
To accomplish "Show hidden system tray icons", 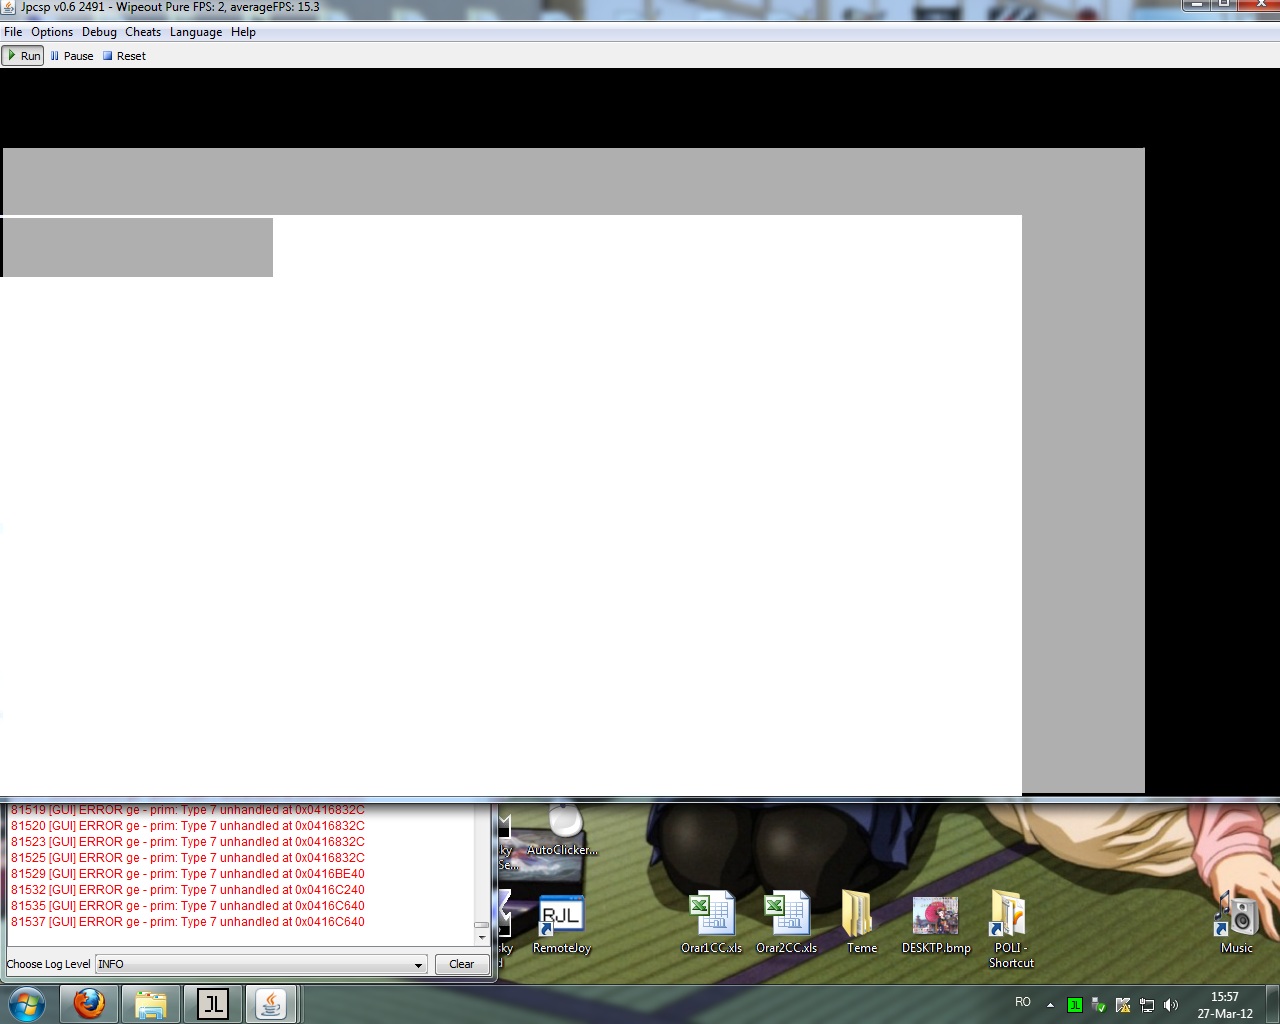I will pos(1050,1005).
